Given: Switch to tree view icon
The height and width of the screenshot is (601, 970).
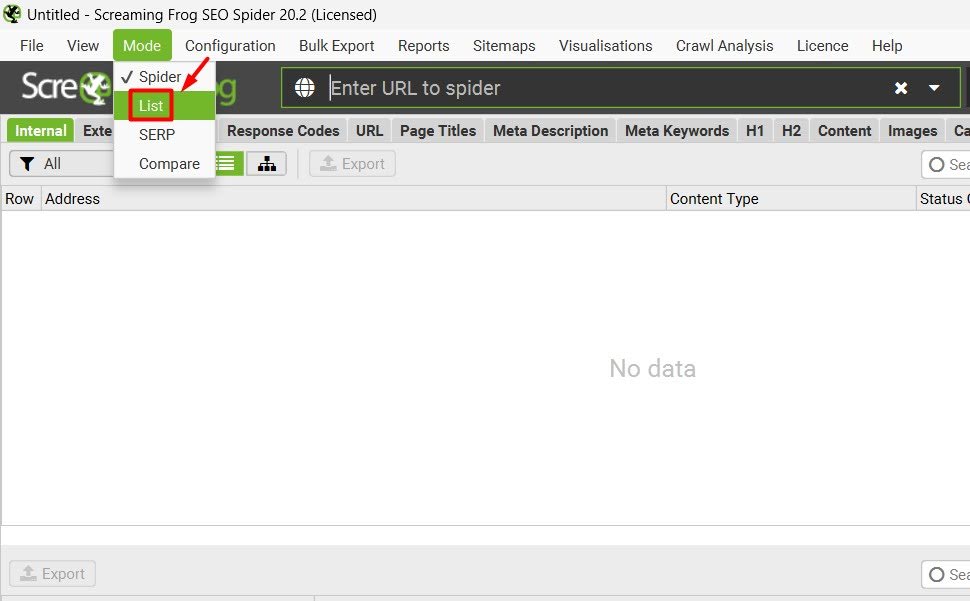Looking at the screenshot, I should click(x=267, y=164).
